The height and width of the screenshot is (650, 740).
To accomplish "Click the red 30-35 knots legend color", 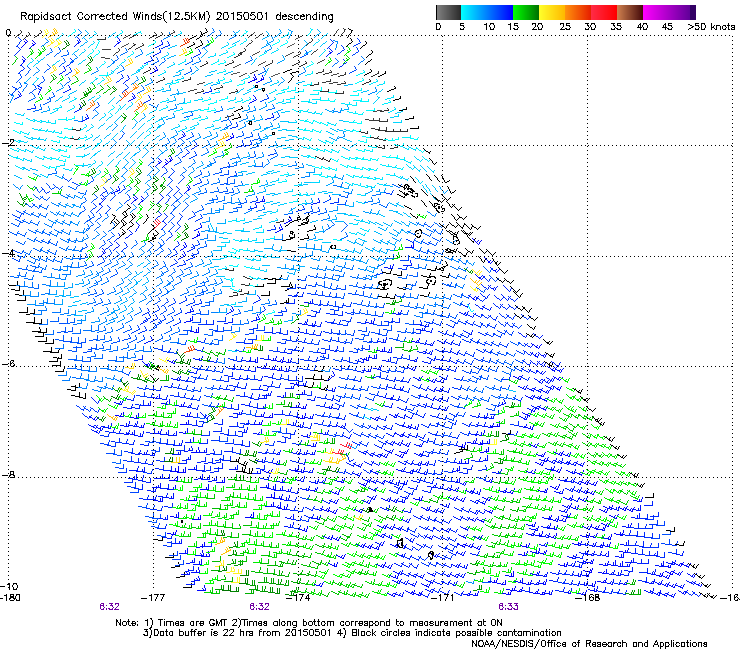I will (x=604, y=12).
